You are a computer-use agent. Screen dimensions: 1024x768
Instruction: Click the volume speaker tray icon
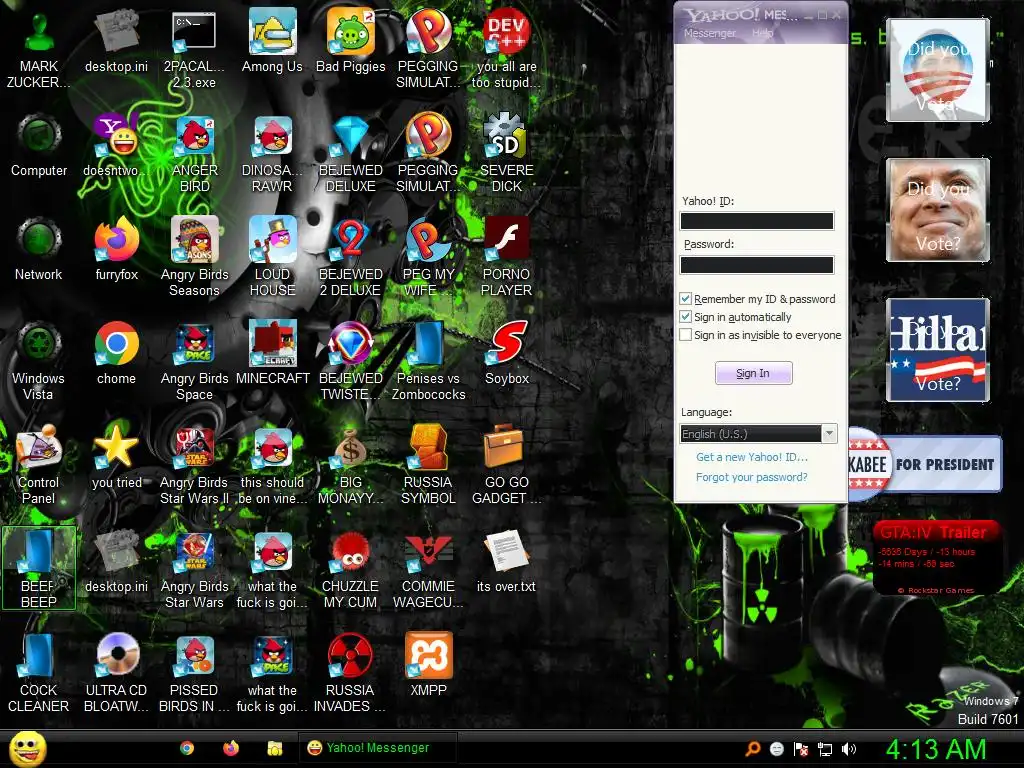tap(849, 749)
